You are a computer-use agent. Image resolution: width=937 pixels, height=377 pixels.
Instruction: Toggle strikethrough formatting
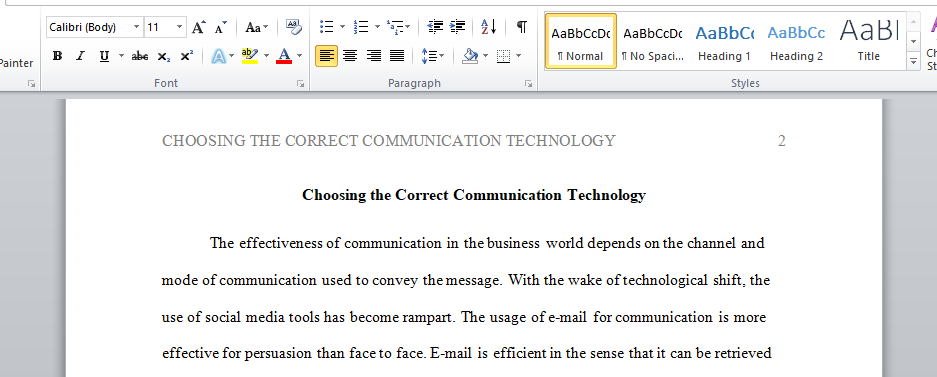tap(140, 56)
